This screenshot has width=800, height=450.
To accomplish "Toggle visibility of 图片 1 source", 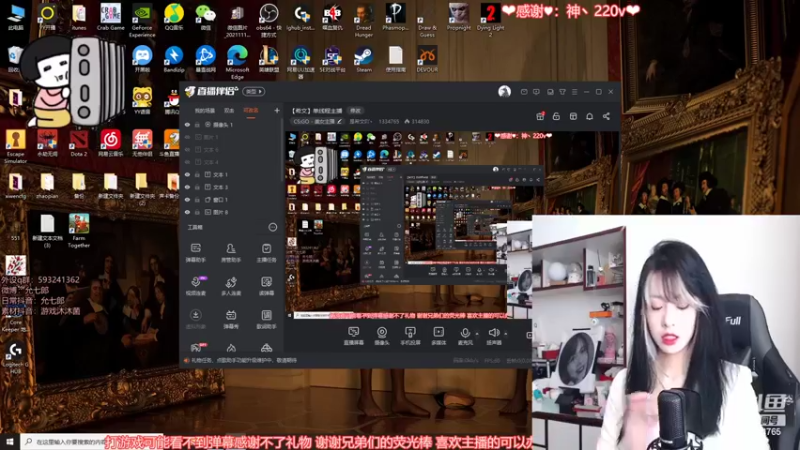I will tap(187, 137).
